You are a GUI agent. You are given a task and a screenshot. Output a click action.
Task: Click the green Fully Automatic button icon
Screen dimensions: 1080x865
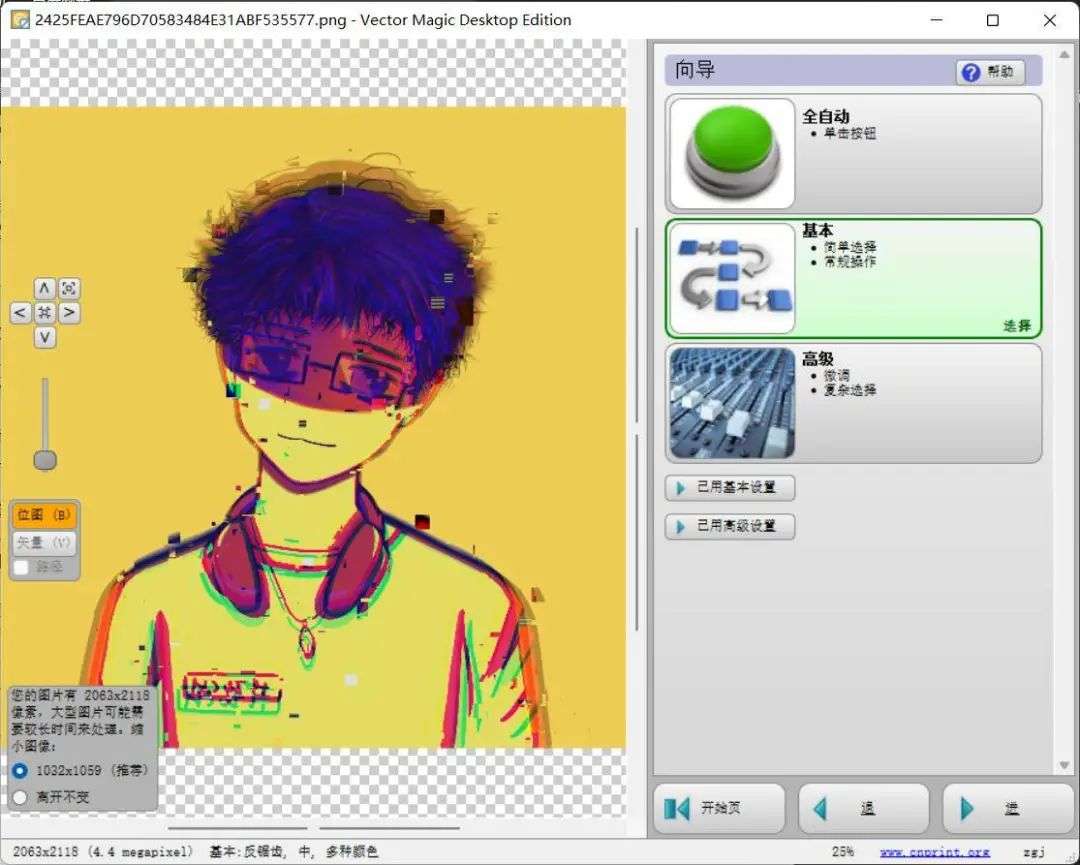point(732,153)
